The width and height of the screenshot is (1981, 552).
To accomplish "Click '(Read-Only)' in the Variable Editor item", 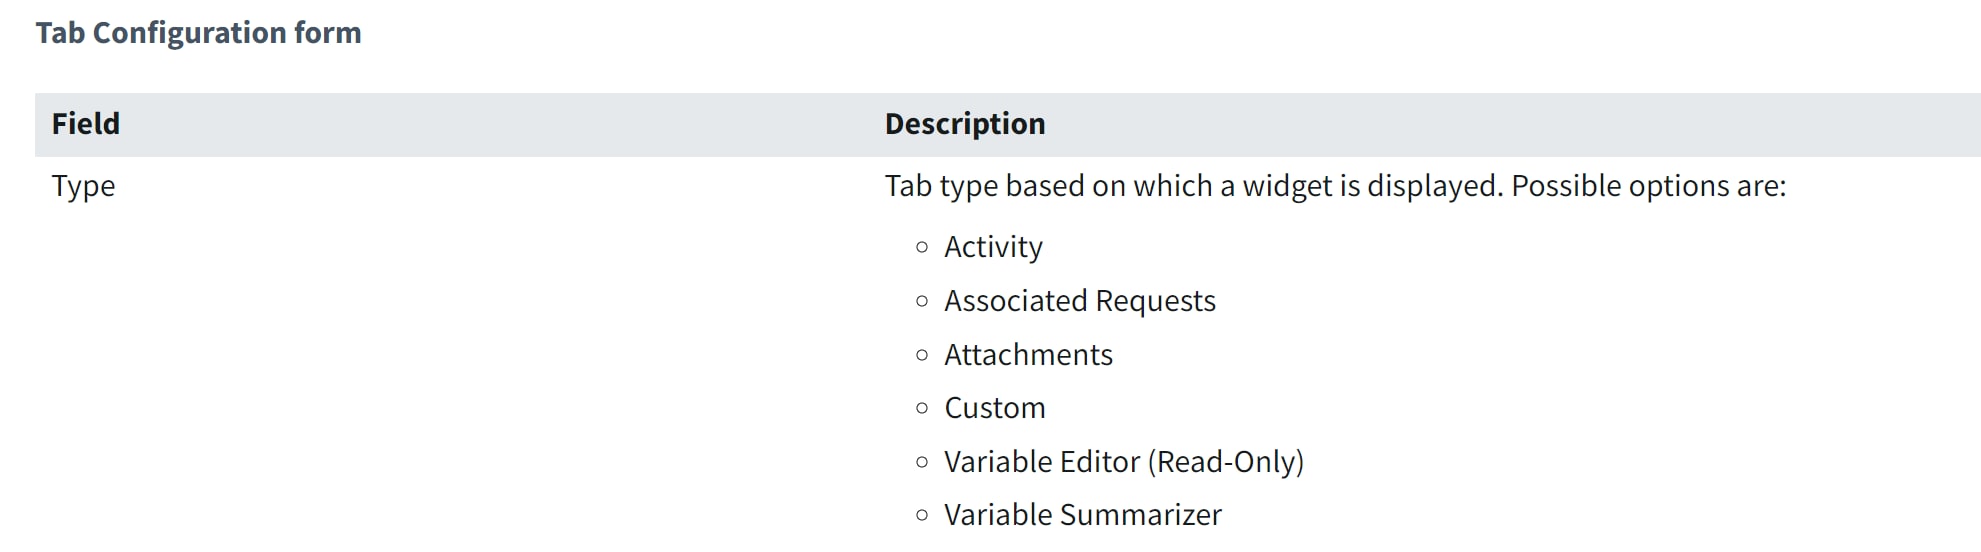I will click(1226, 462).
